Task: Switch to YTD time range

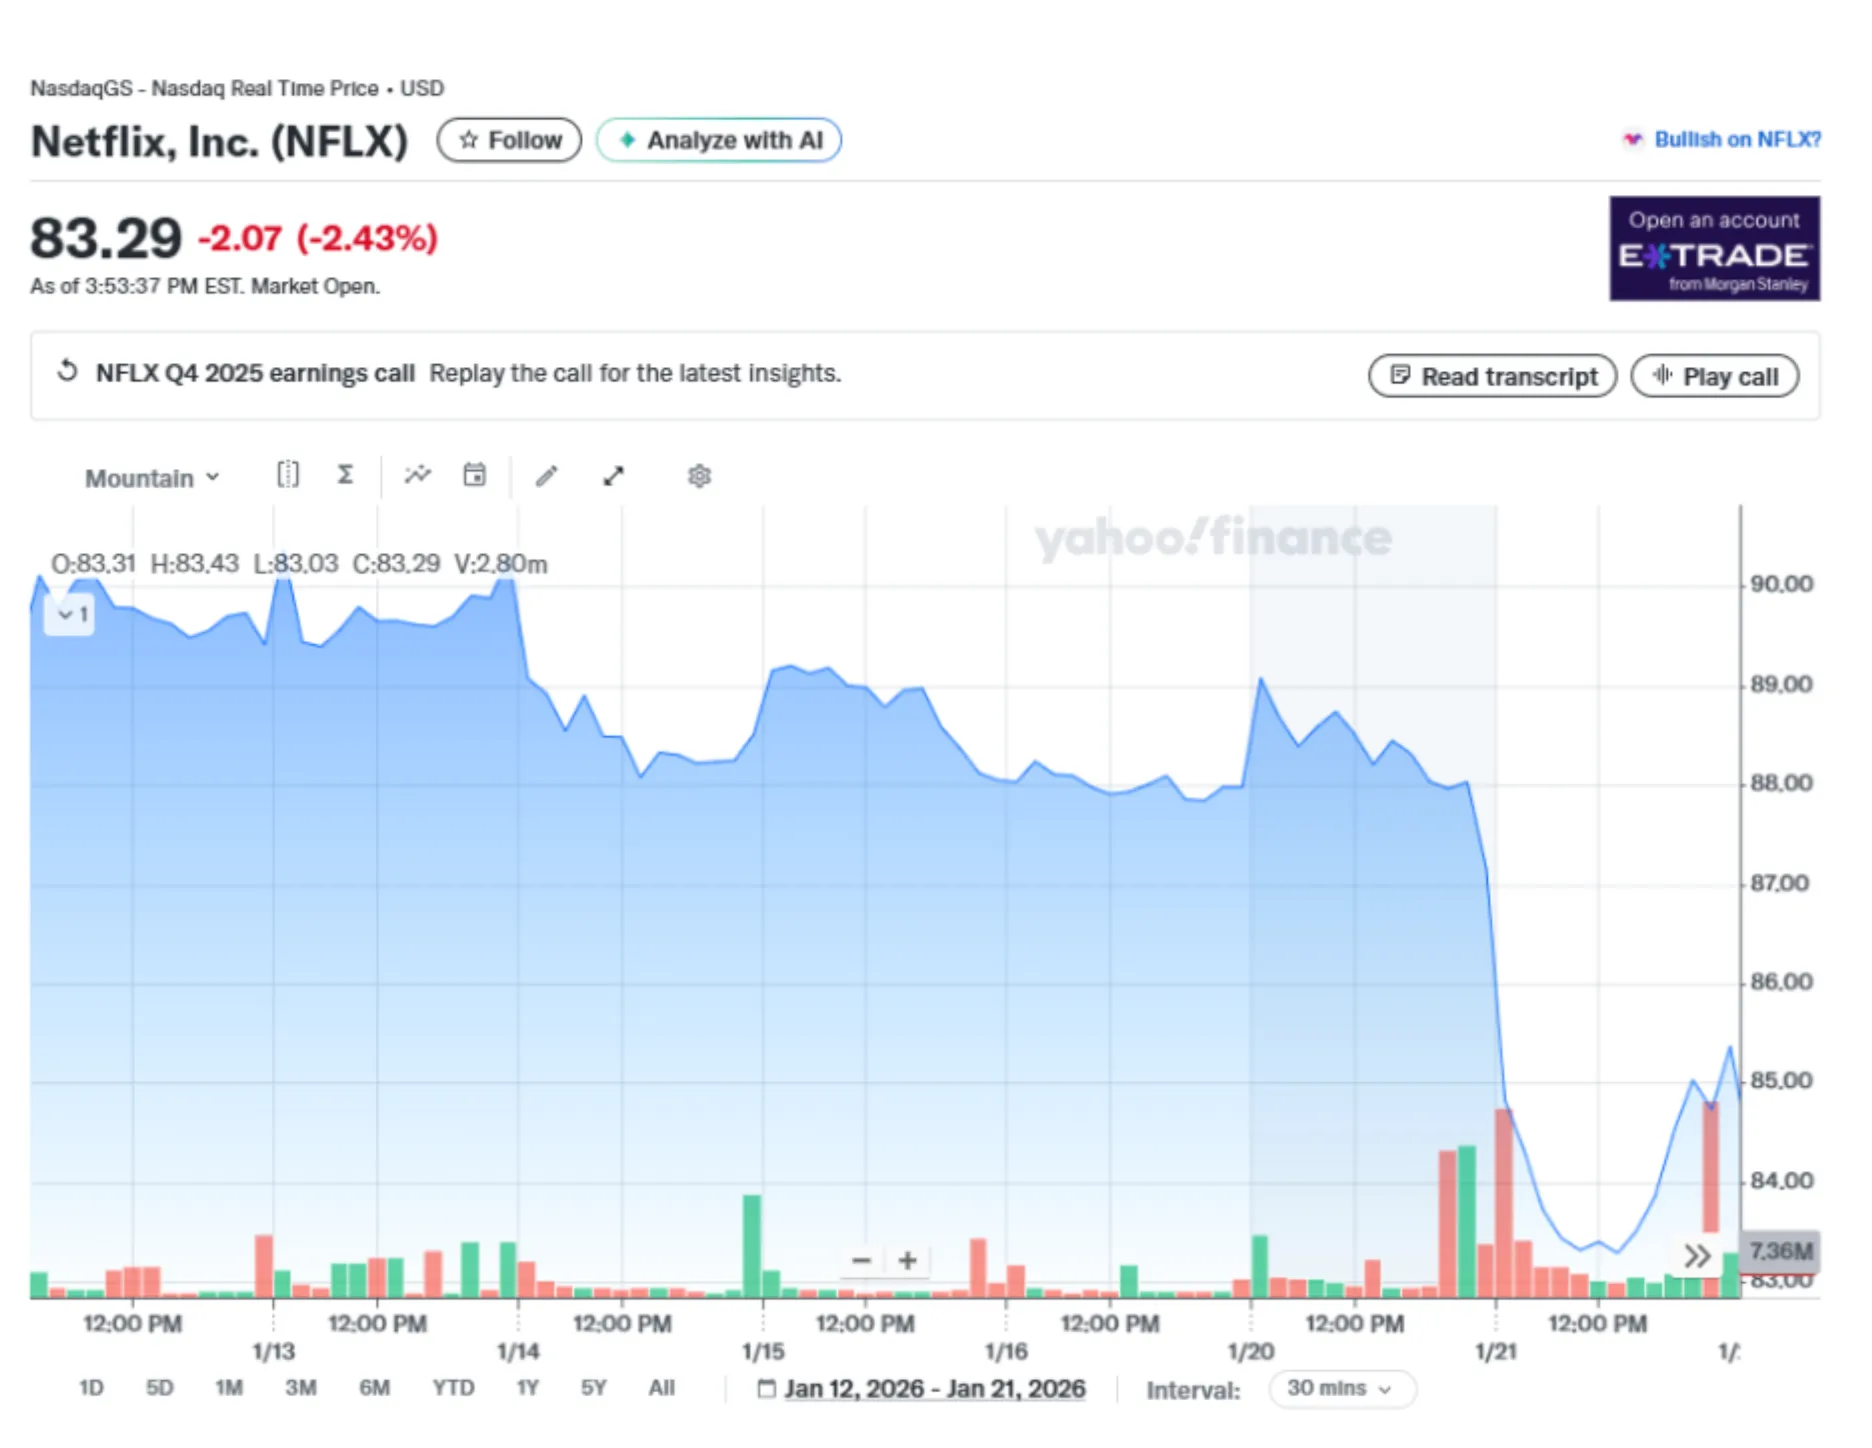Action: coord(453,1388)
